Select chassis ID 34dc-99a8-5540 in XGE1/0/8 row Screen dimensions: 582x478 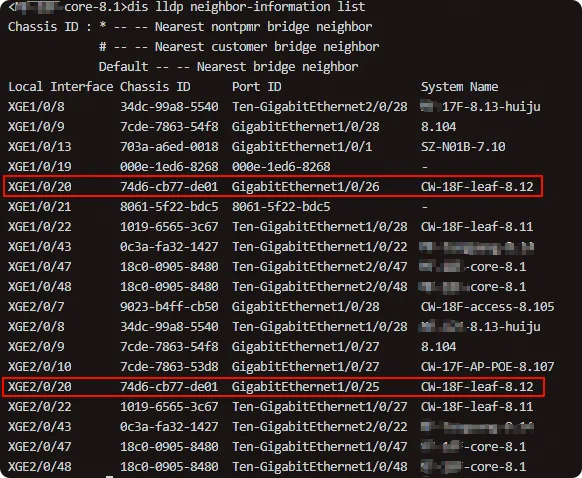coord(169,107)
